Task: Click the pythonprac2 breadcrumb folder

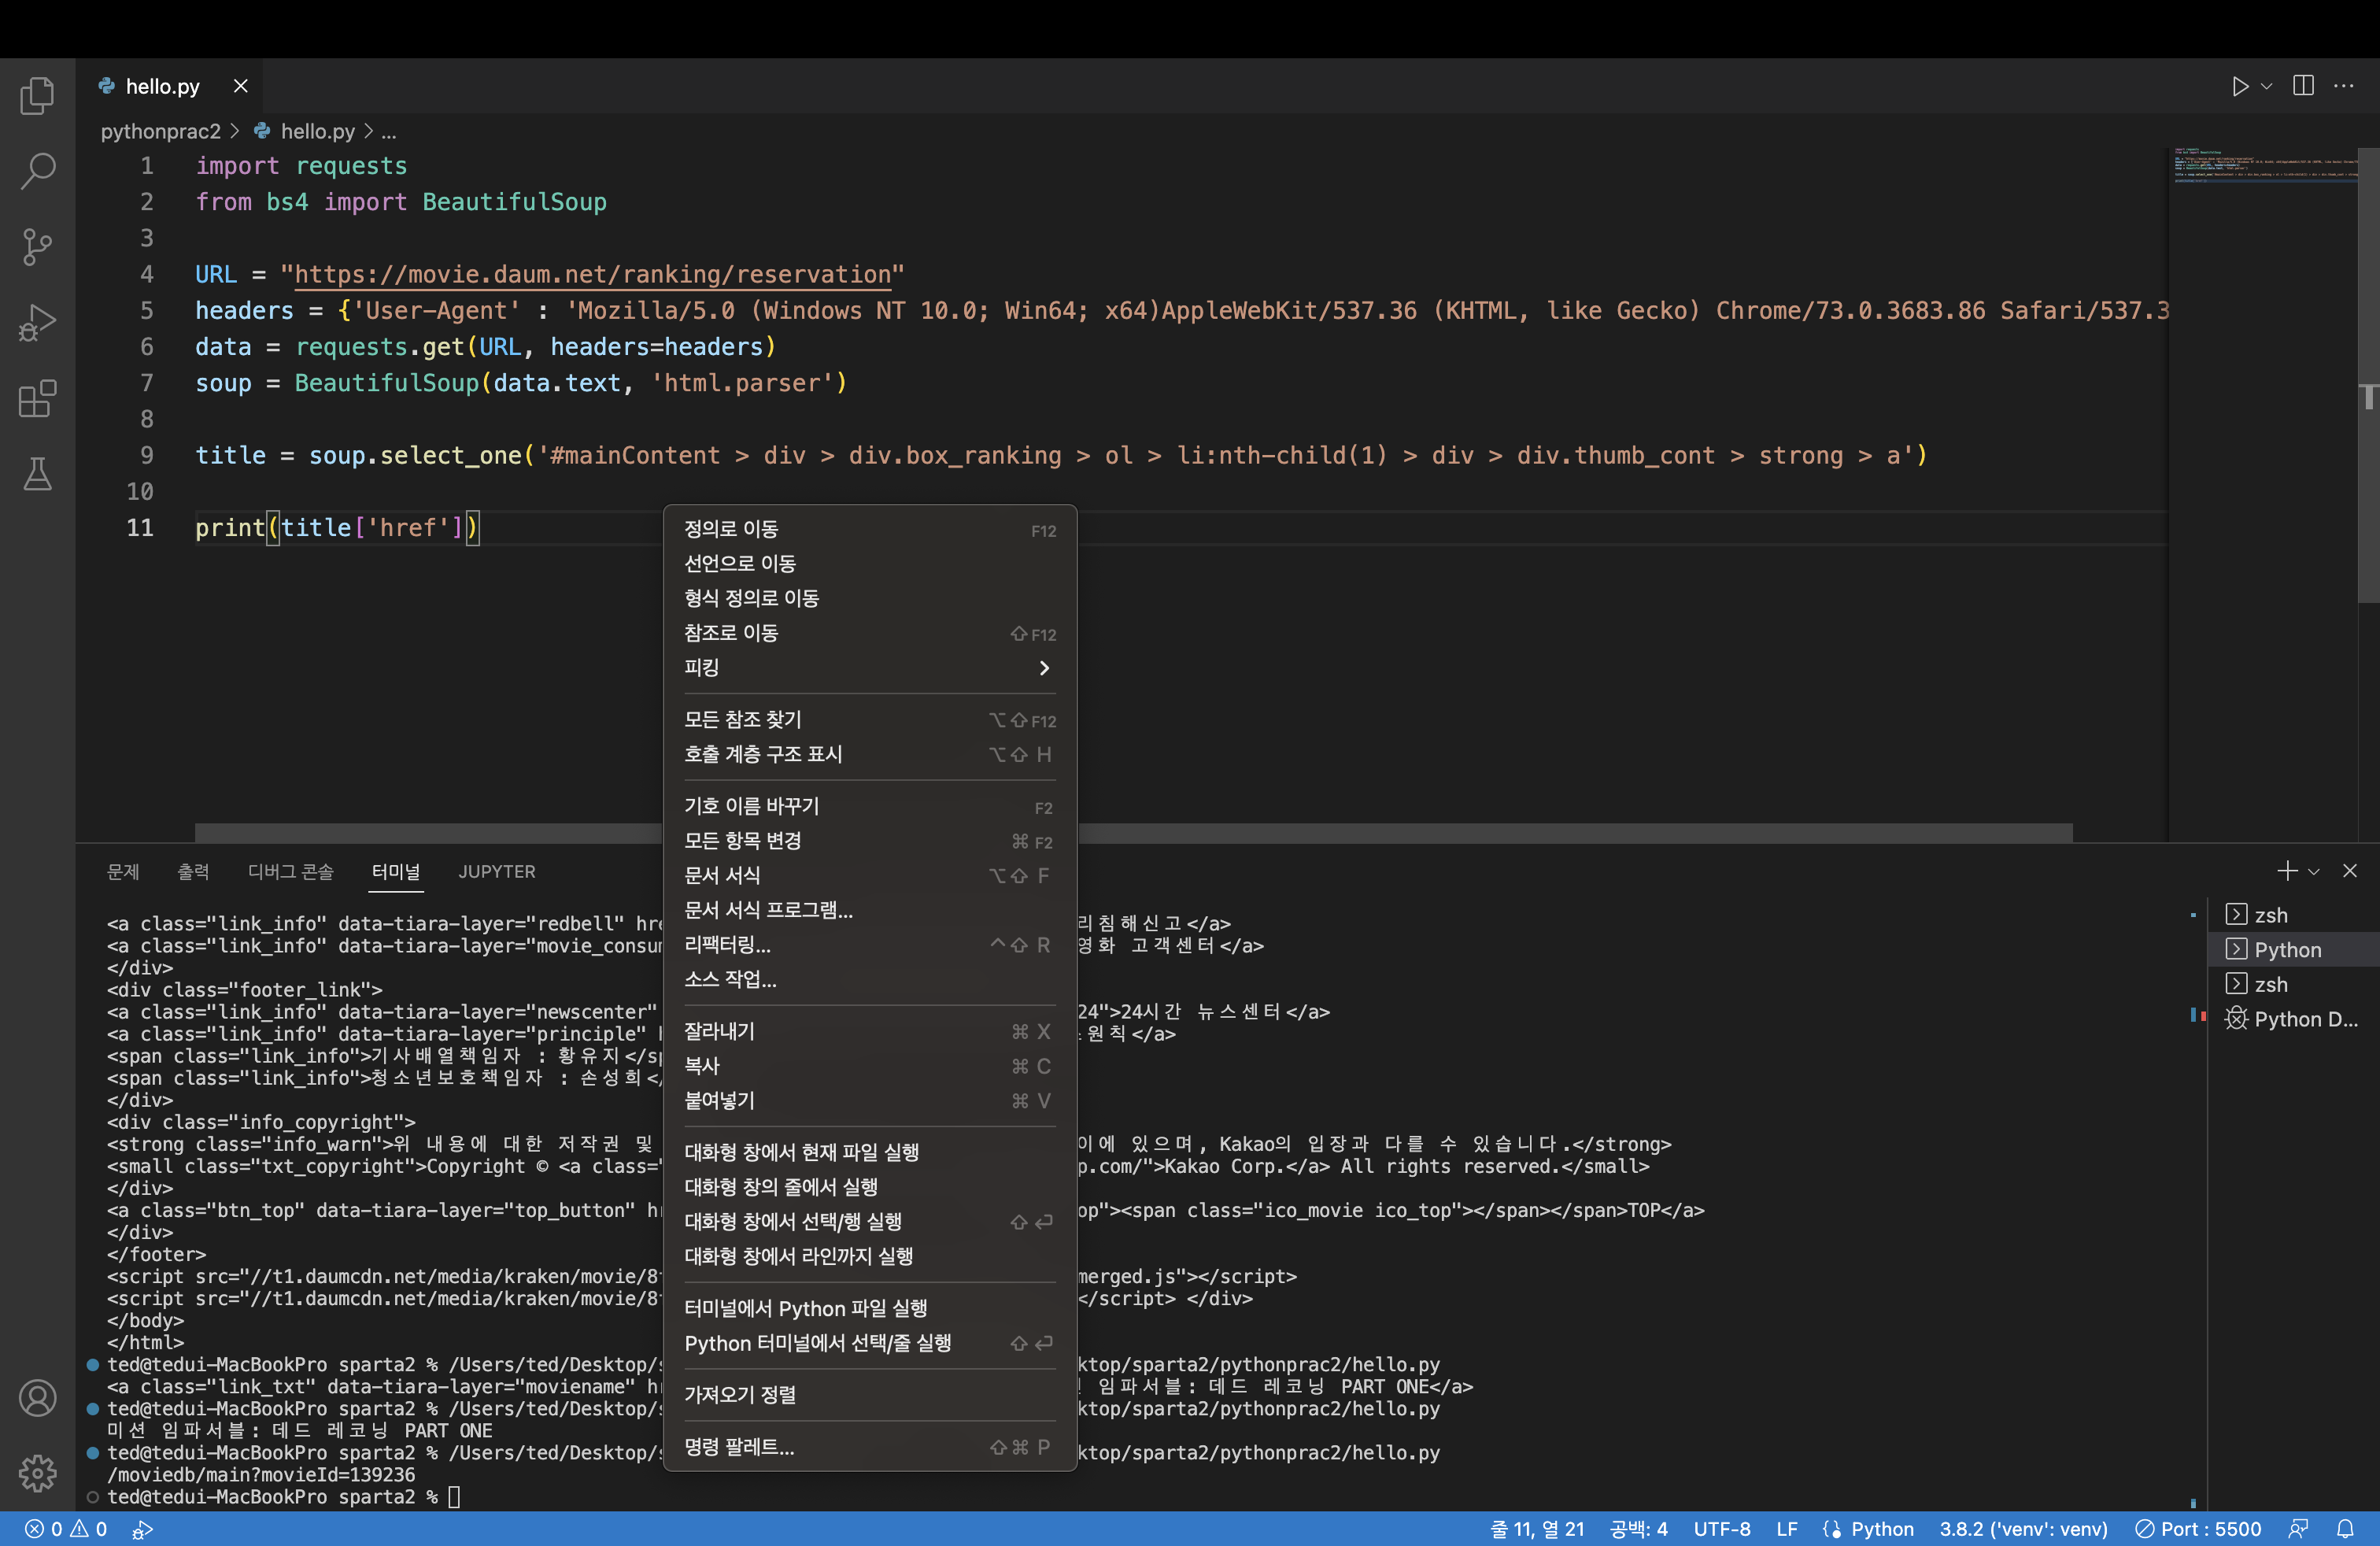Action: click(x=160, y=131)
